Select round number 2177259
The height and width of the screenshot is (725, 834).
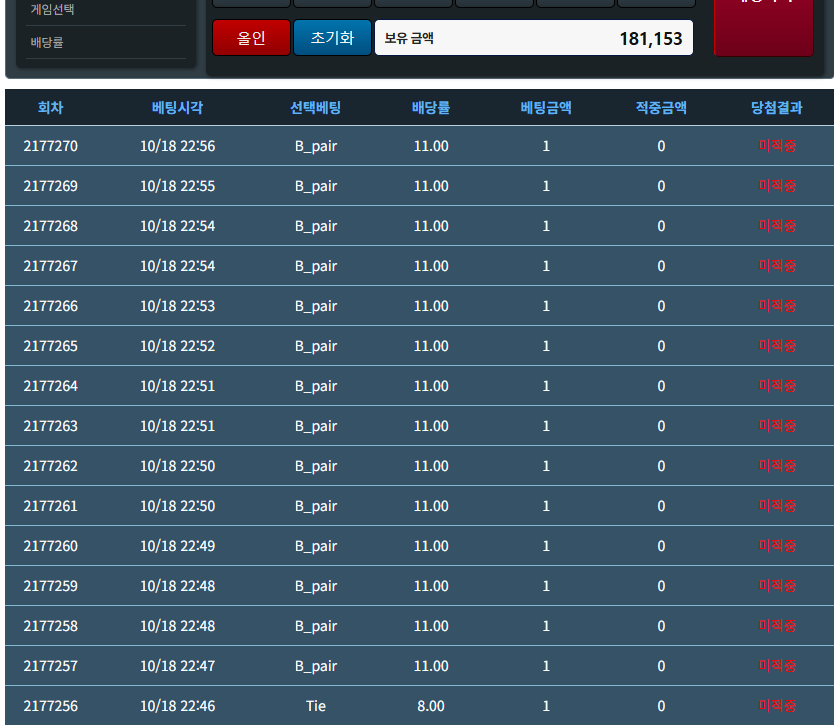[x=51, y=586]
